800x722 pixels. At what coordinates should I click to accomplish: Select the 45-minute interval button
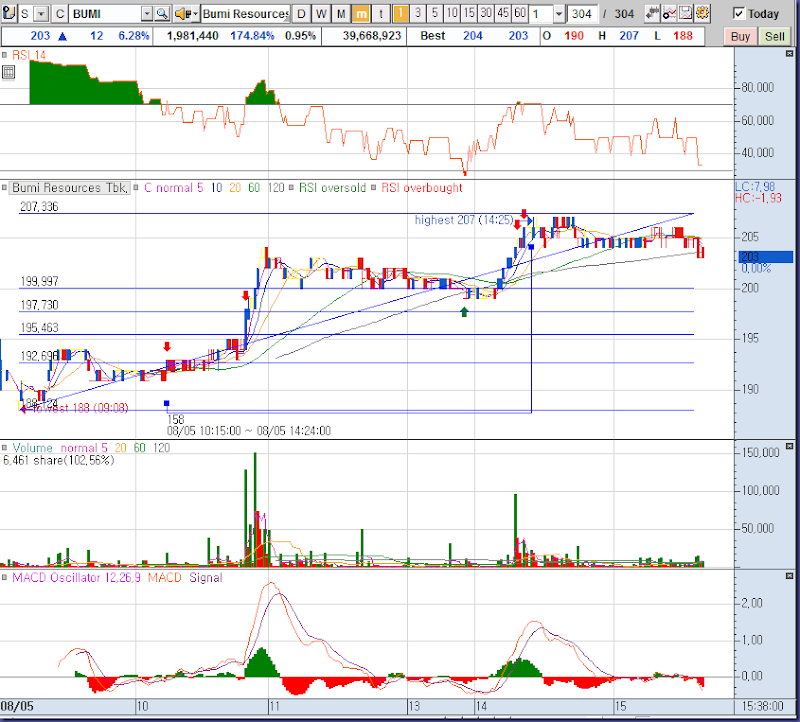click(x=503, y=13)
